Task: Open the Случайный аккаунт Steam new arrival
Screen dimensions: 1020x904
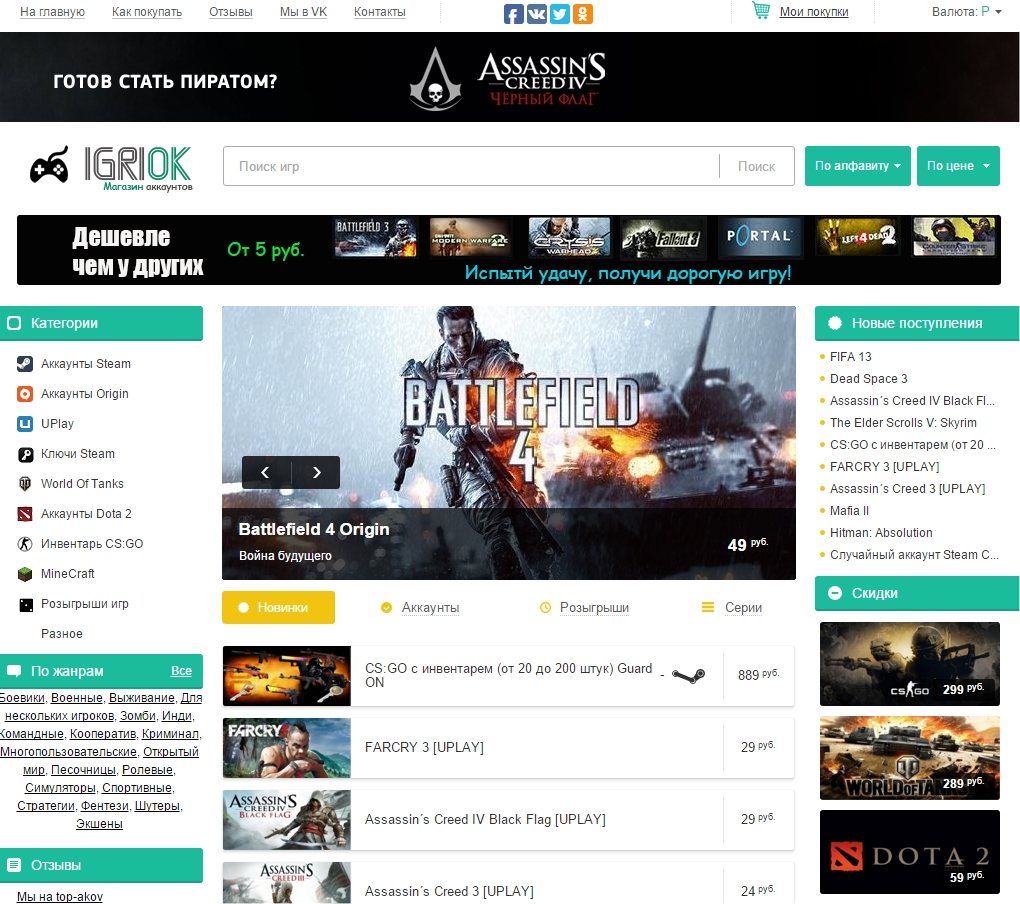Action: (914, 555)
